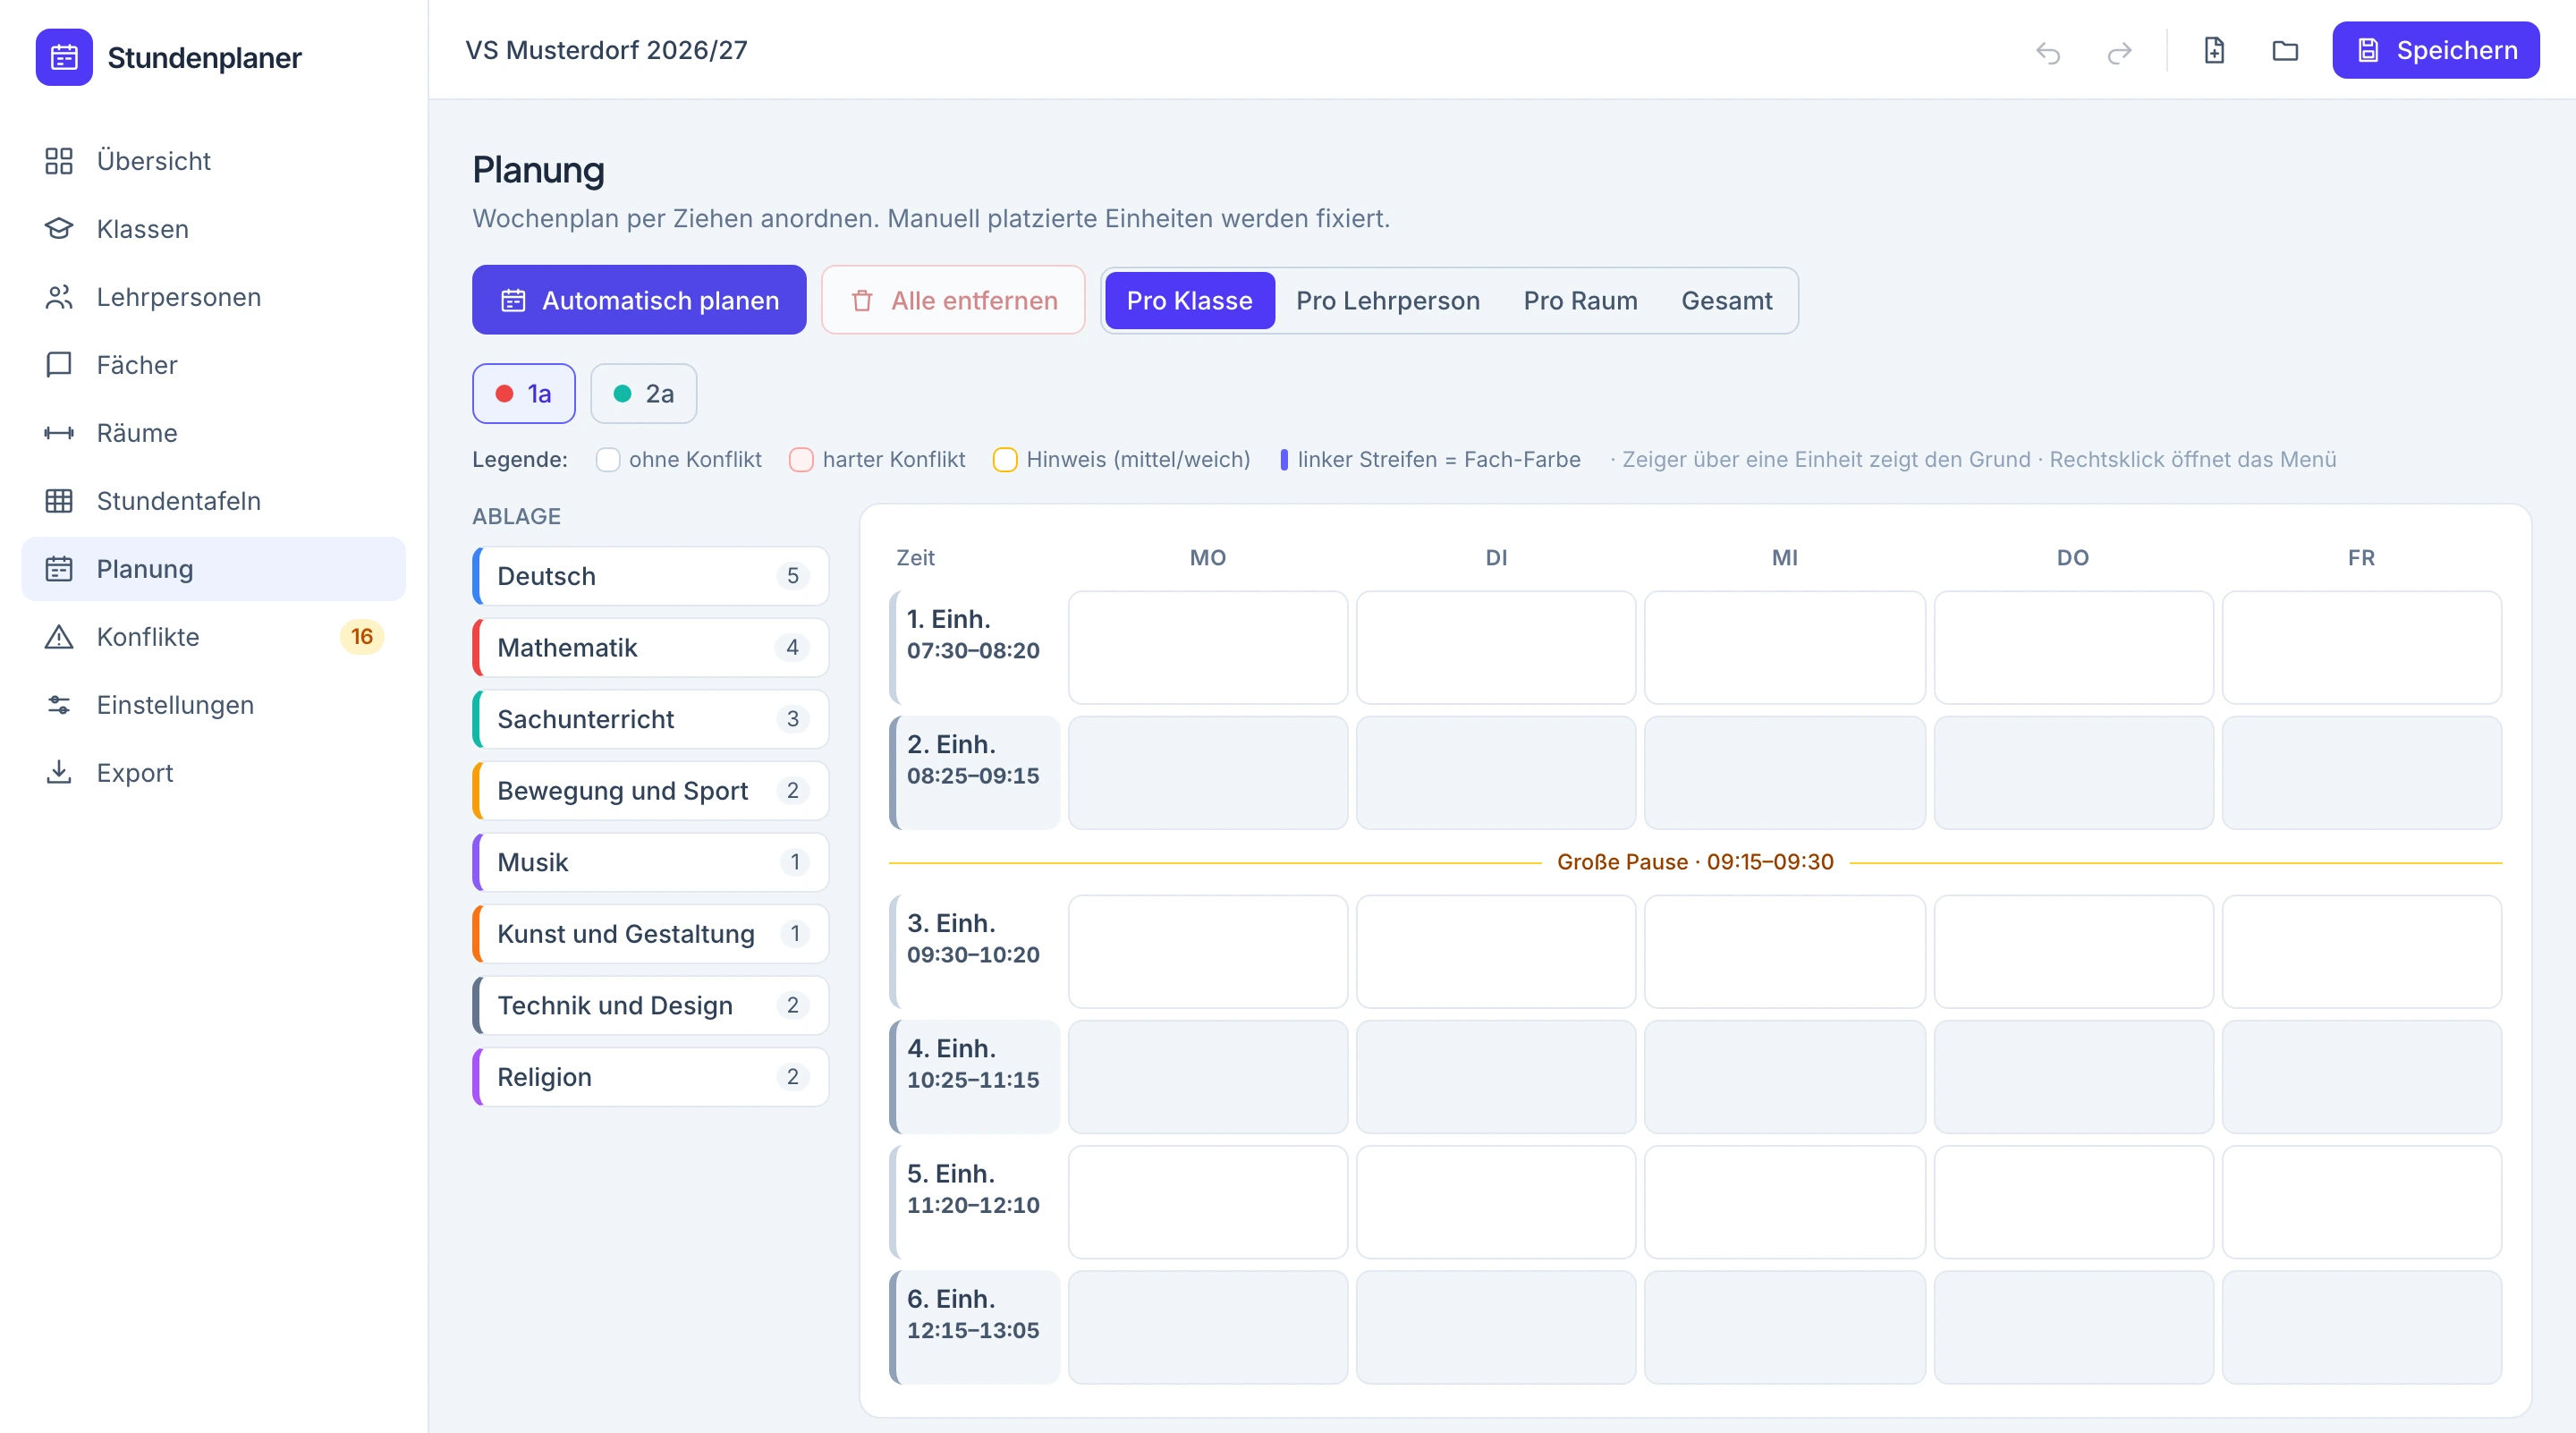
Task: Open the Übersicht dashboard icon
Action: pyautogui.click(x=59, y=161)
